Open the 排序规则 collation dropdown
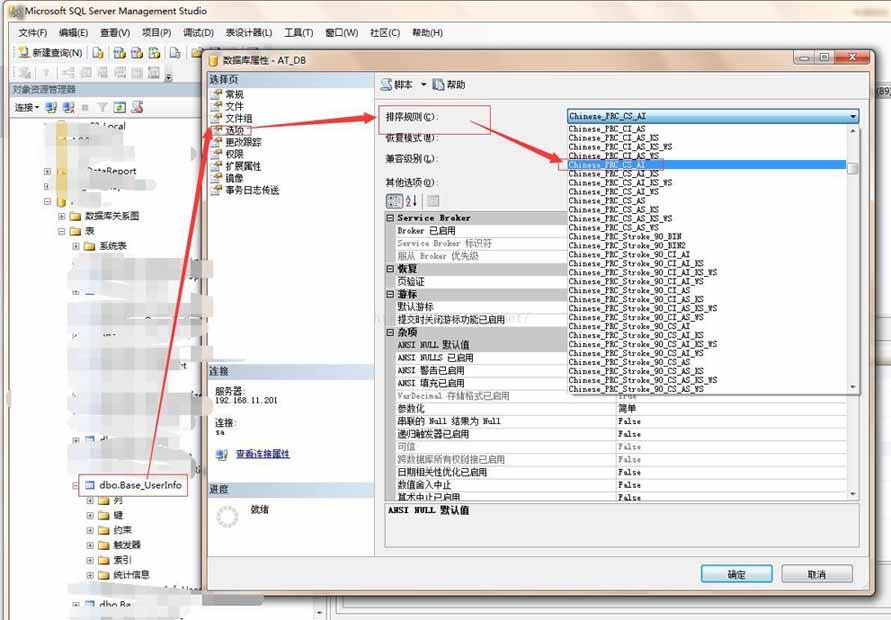Image resolution: width=891 pixels, height=620 pixels. tap(852, 116)
